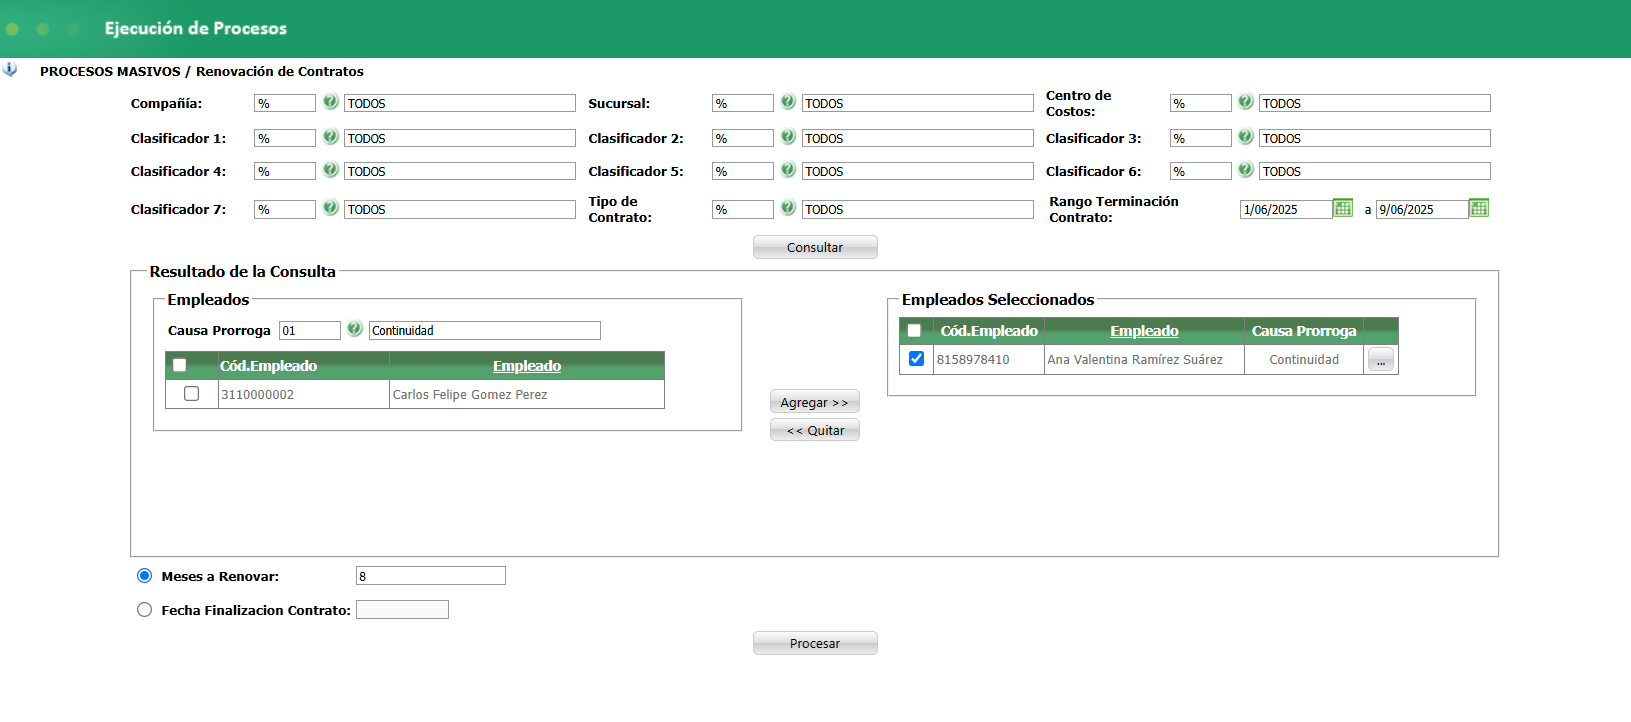Click the Meses a Renovar input field

(430, 576)
